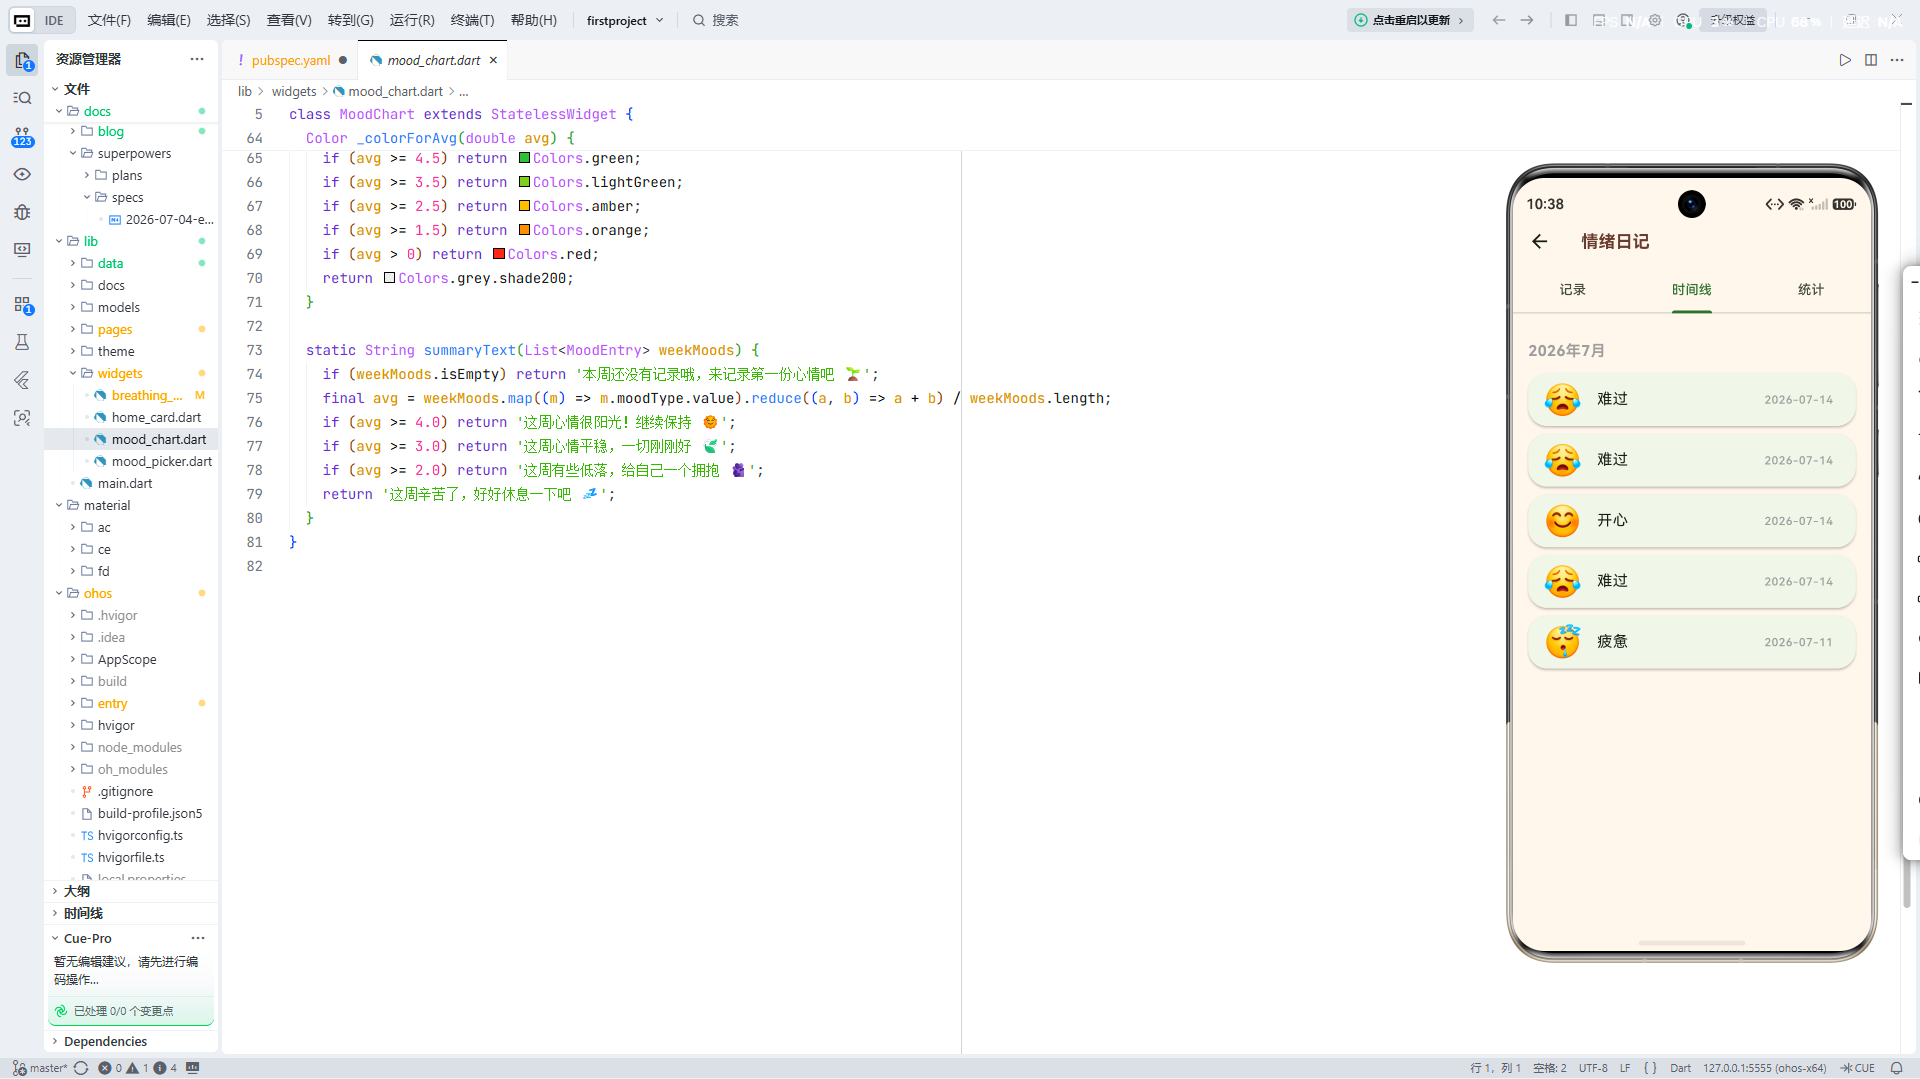Click 127.0.0.1:5555 device selector
The image size is (1920, 1079).
1765,1068
